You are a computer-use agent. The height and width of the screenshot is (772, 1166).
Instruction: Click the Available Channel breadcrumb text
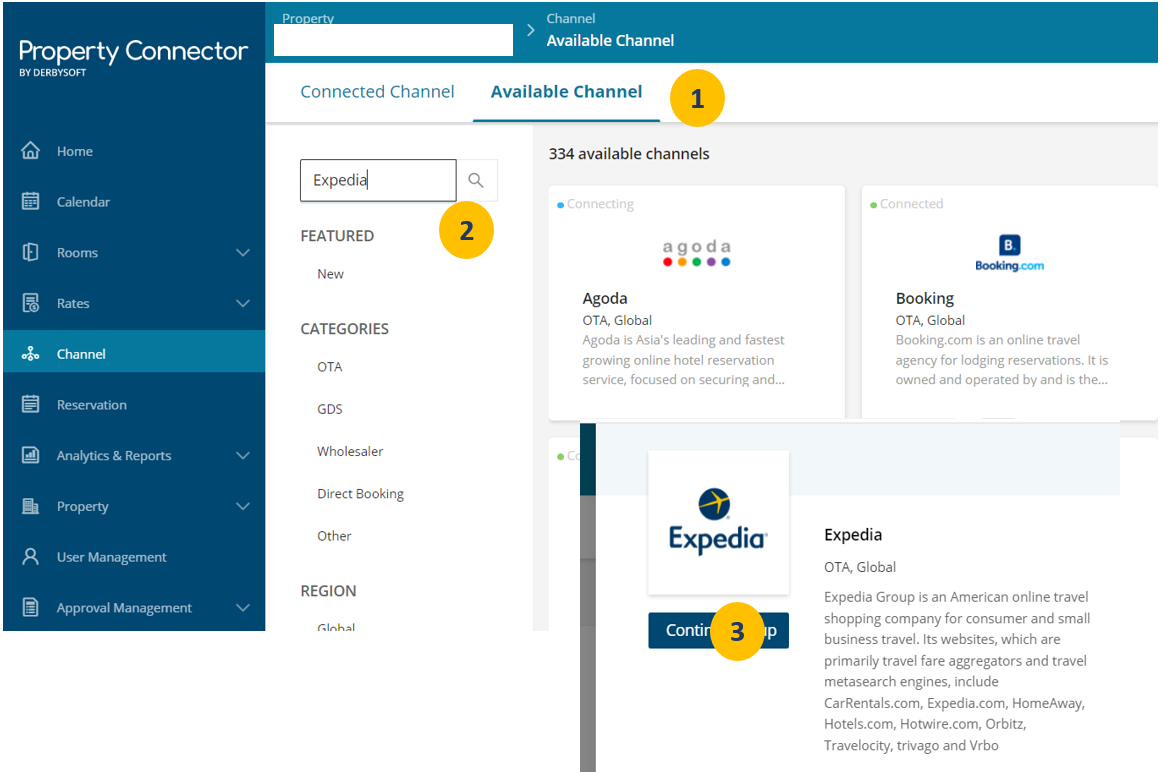611,41
